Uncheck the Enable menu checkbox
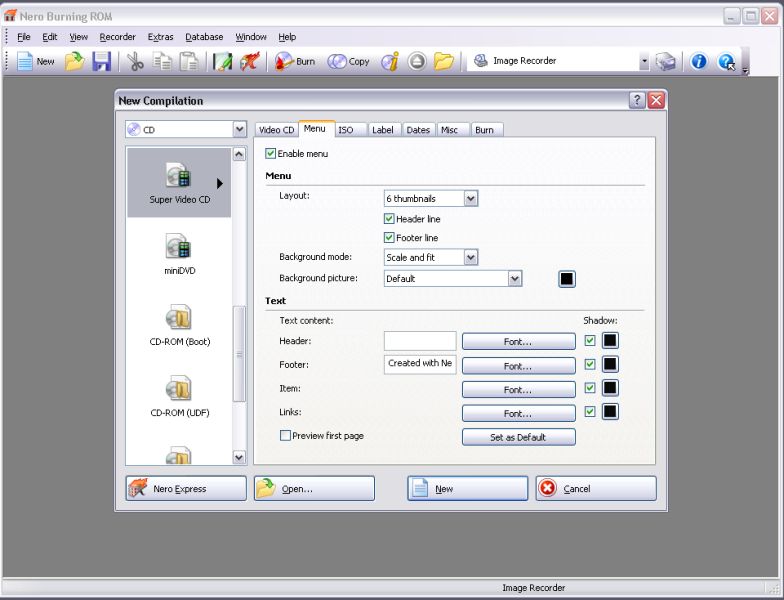 pyautogui.click(x=270, y=154)
